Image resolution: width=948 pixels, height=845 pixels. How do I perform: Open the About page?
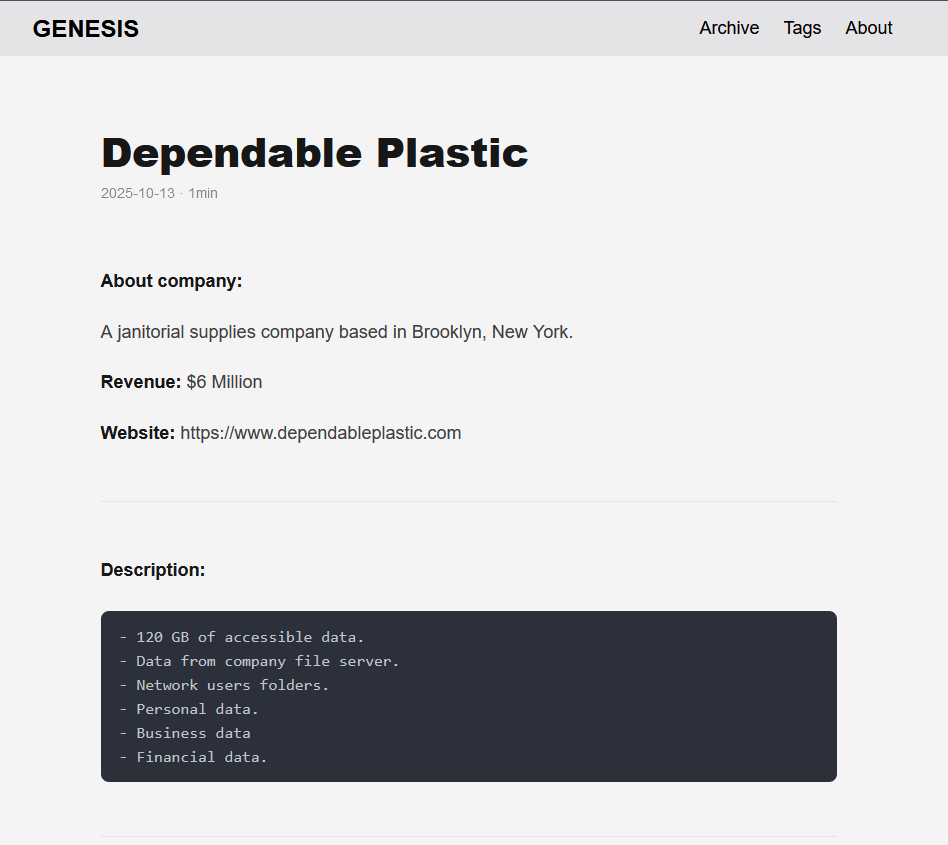coord(868,28)
